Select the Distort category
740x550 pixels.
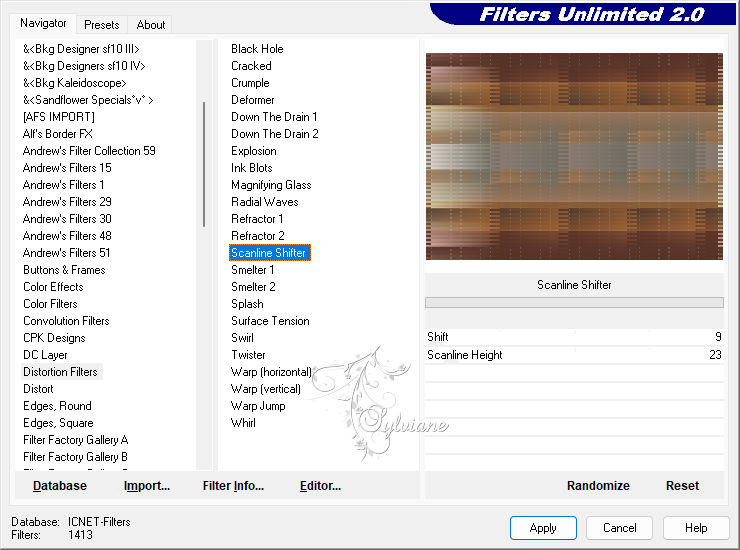(38, 389)
